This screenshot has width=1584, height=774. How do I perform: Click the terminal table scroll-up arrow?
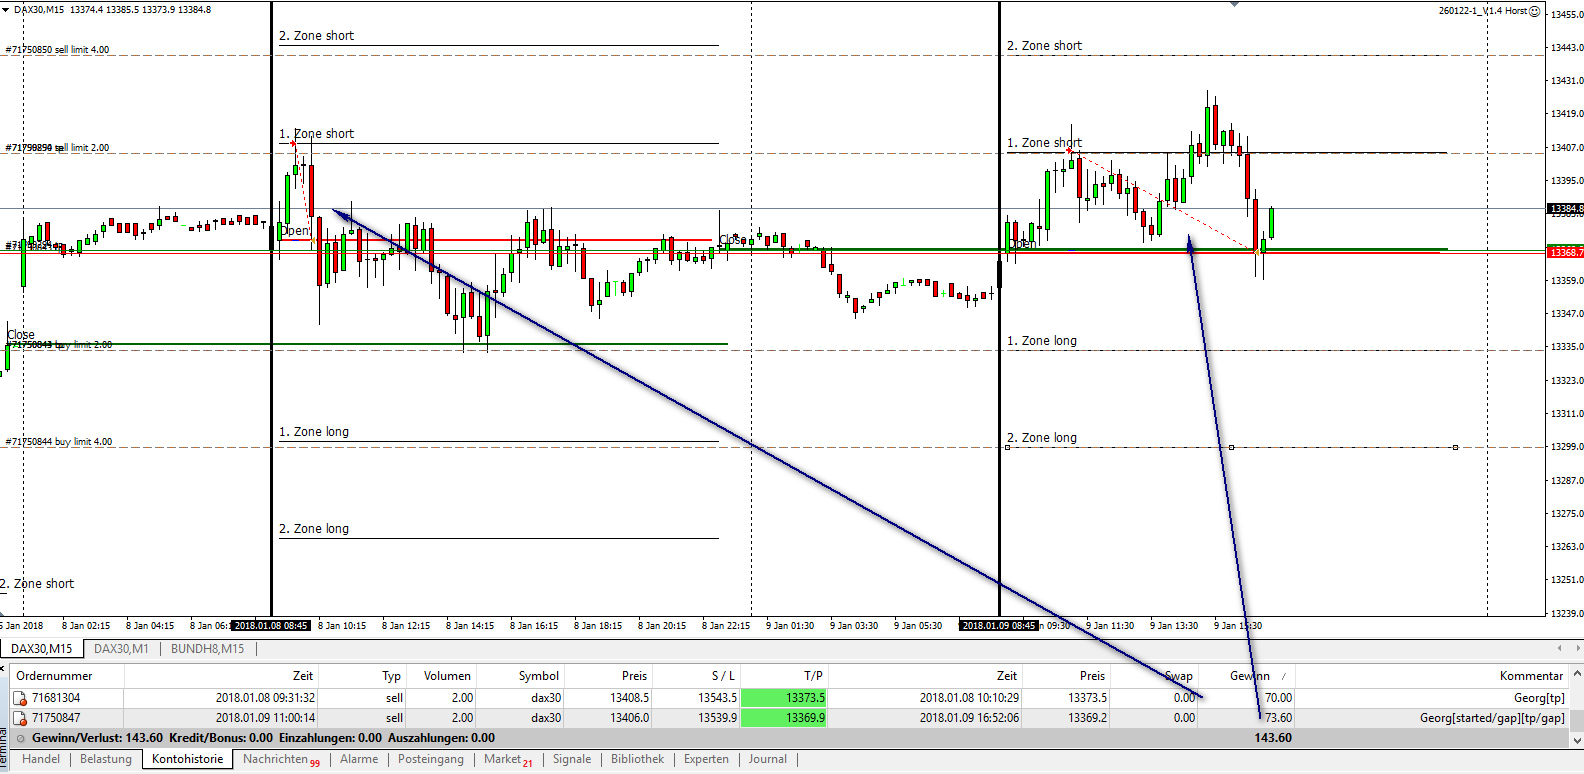[1577, 675]
